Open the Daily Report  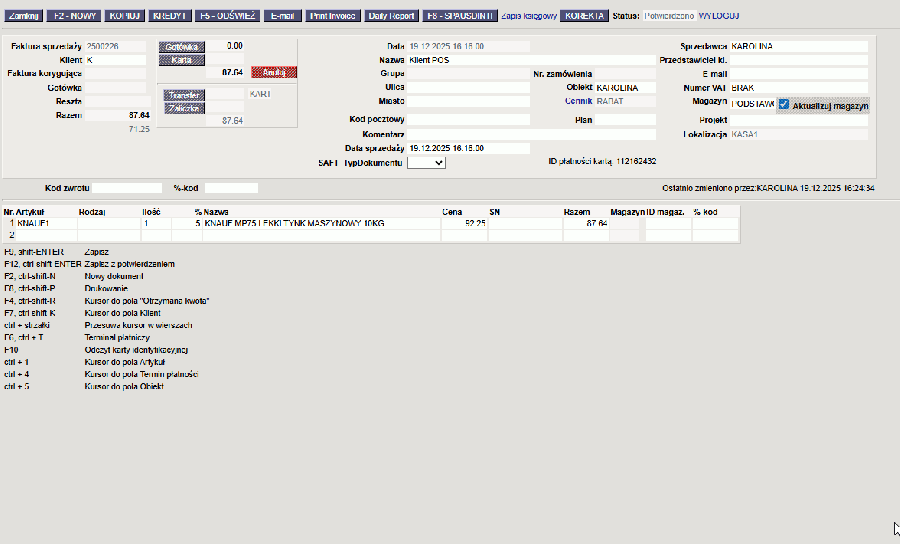391,16
